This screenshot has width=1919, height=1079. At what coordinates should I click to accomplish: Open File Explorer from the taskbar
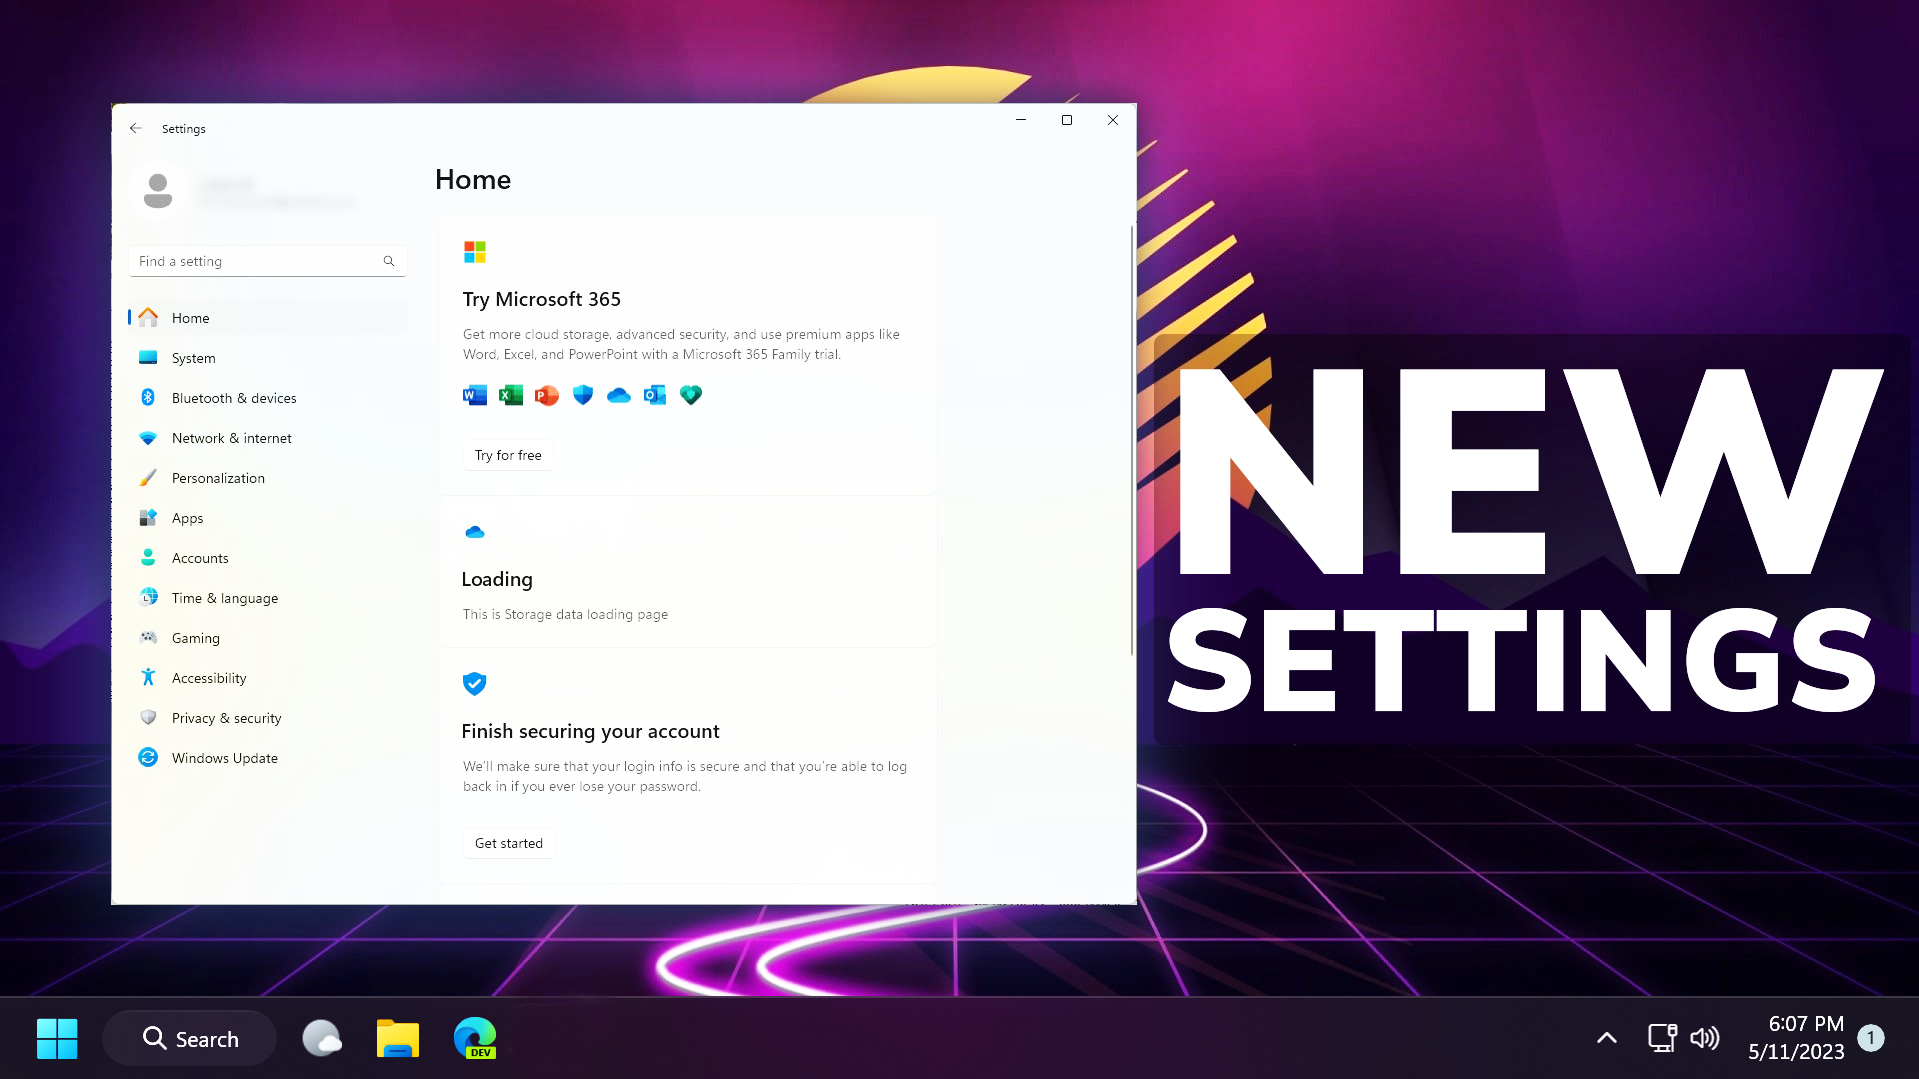(397, 1038)
